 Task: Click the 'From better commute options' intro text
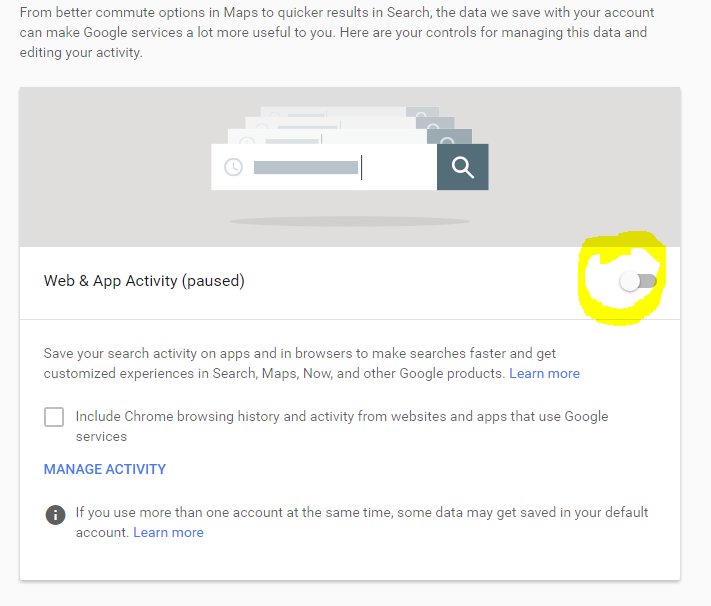(337, 32)
